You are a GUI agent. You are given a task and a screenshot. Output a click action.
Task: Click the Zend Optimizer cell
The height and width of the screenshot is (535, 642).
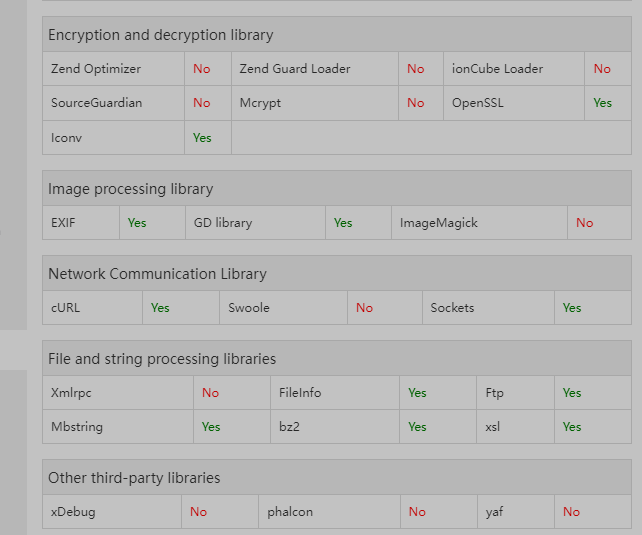tap(96, 69)
